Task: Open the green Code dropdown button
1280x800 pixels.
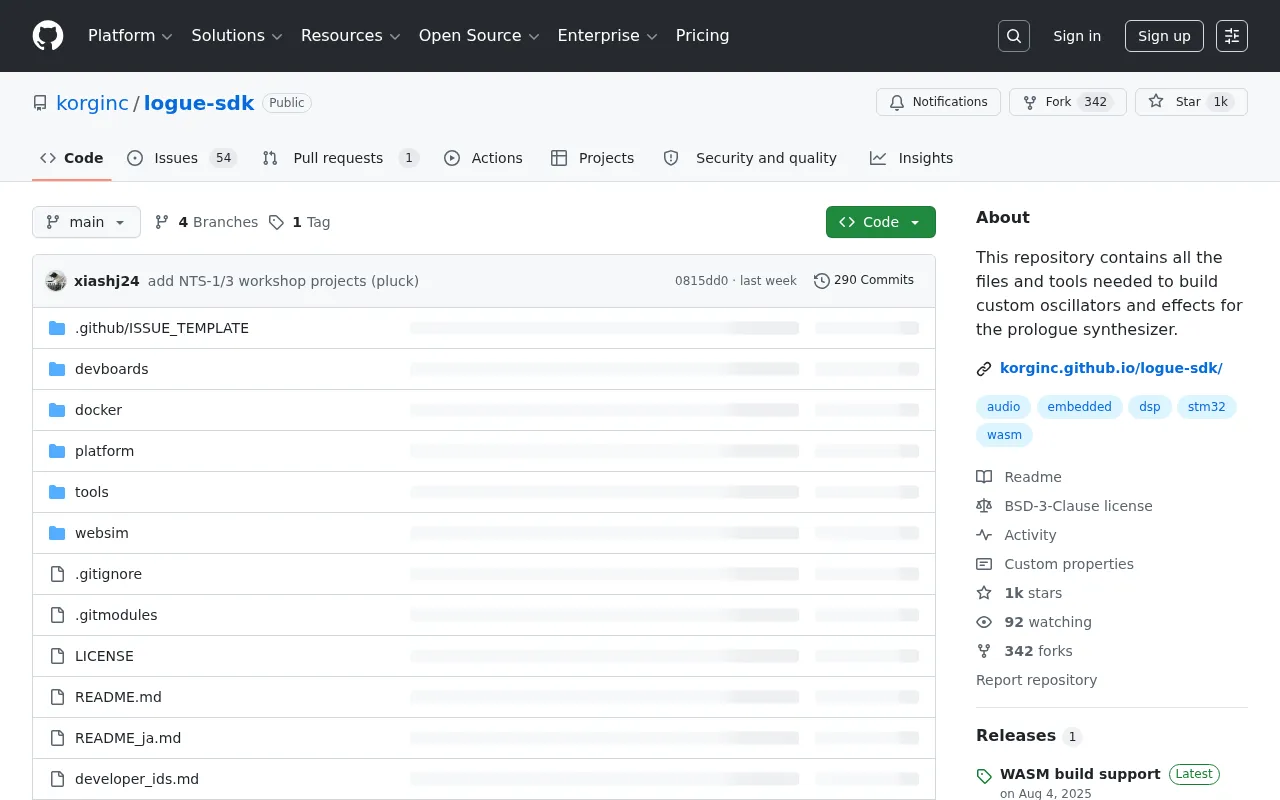Action: pyautogui.click(x=881, y=222)
